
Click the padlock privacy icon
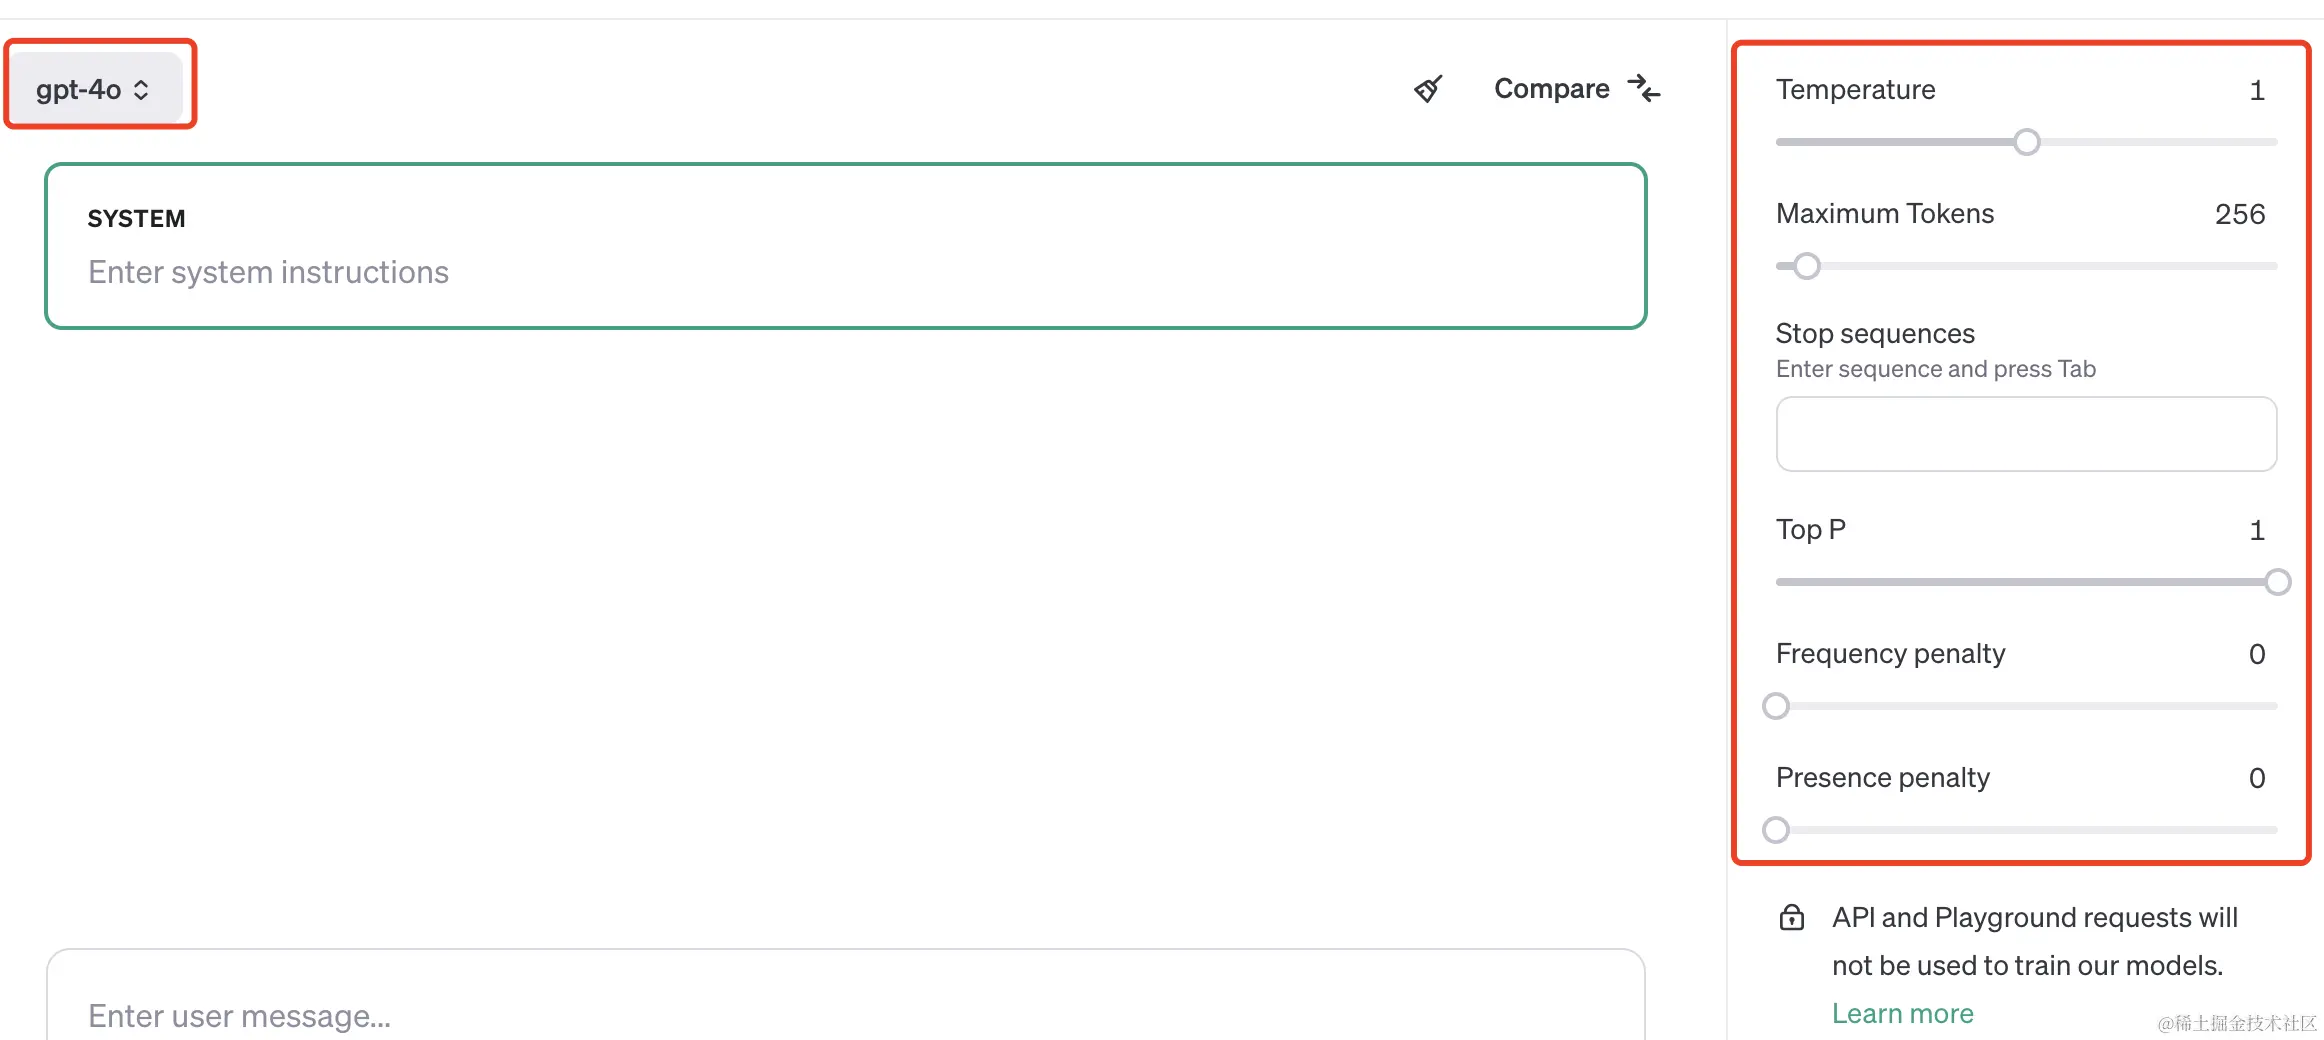tap(1792, 917)
